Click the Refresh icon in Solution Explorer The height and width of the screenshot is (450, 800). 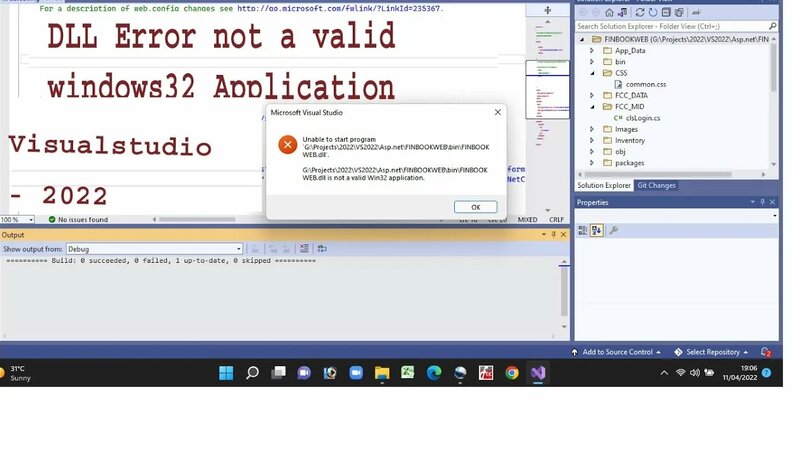click(x=653, y=12)
